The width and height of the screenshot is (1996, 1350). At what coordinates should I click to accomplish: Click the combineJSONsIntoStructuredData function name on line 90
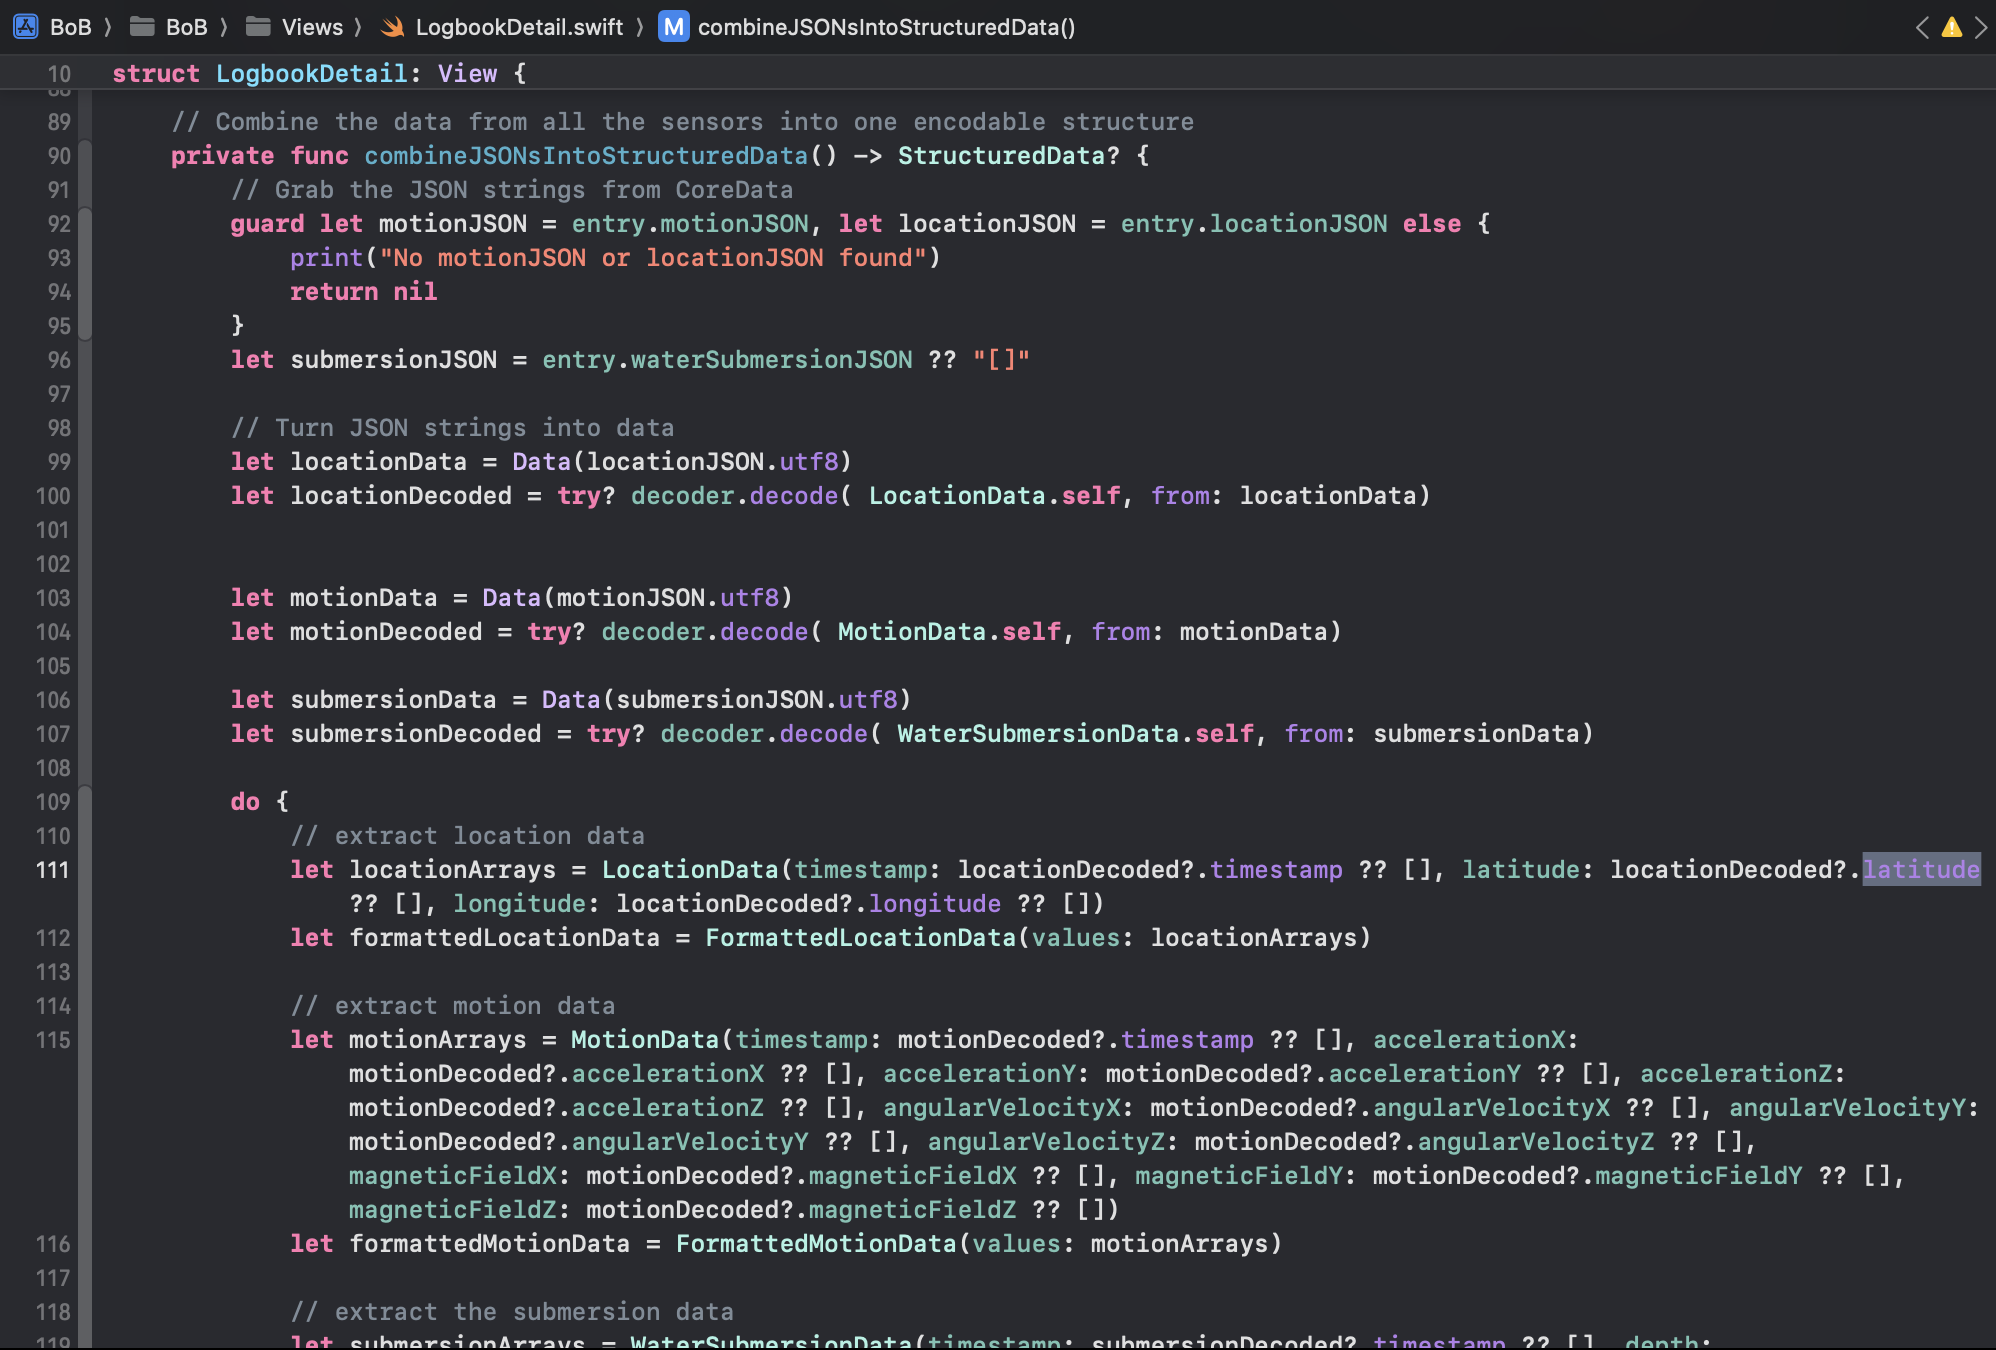(x=586, y=156)
